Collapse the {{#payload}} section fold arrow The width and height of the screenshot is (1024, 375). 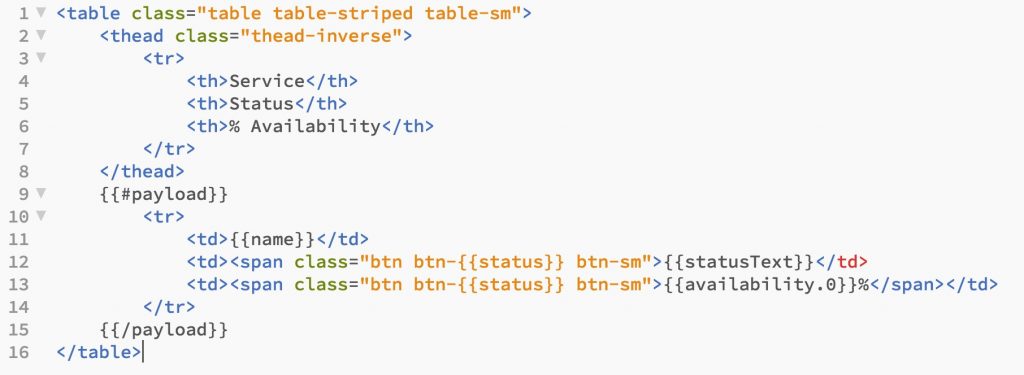click(x=41, y=193)
